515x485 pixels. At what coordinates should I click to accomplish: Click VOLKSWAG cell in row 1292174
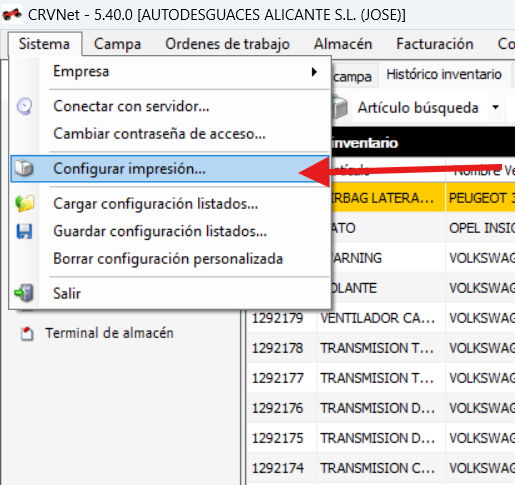(x=481, y=468)
